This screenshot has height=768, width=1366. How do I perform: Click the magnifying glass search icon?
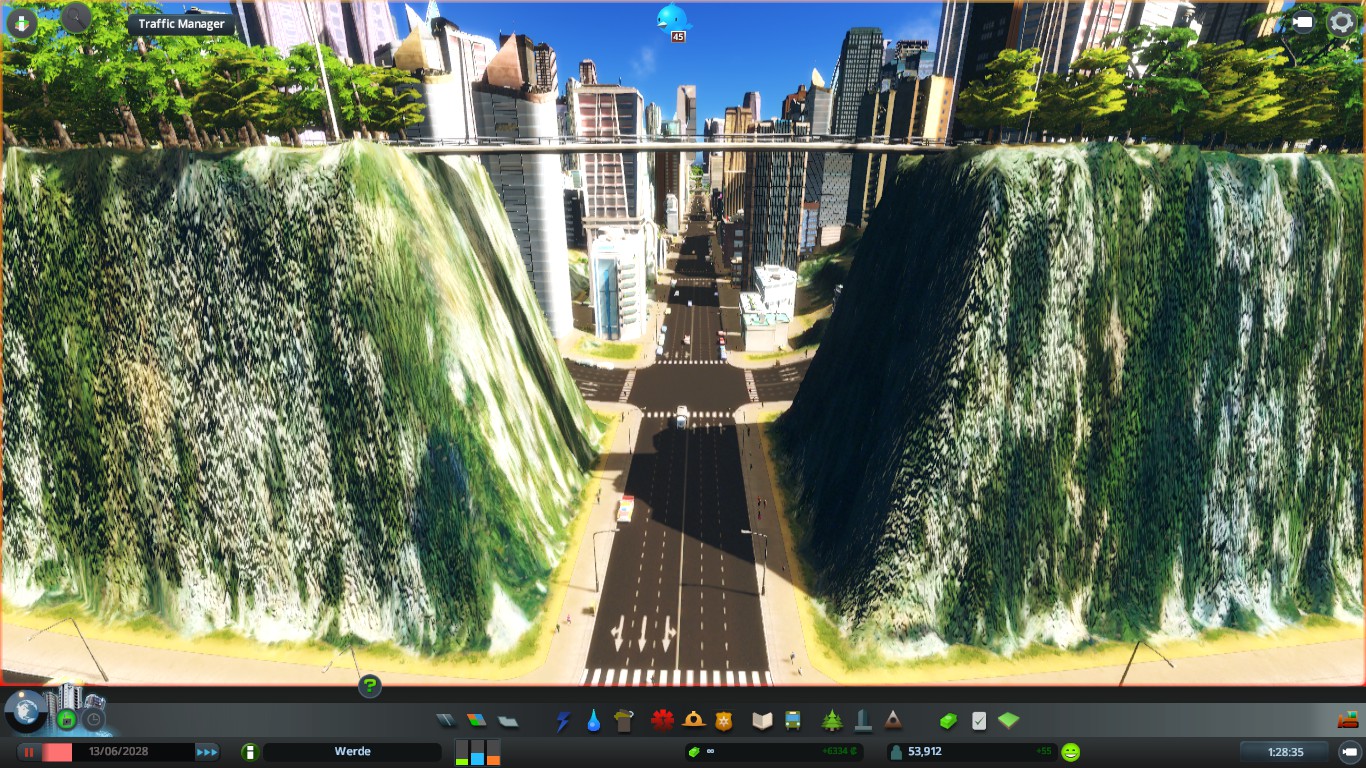click(76, 17)
